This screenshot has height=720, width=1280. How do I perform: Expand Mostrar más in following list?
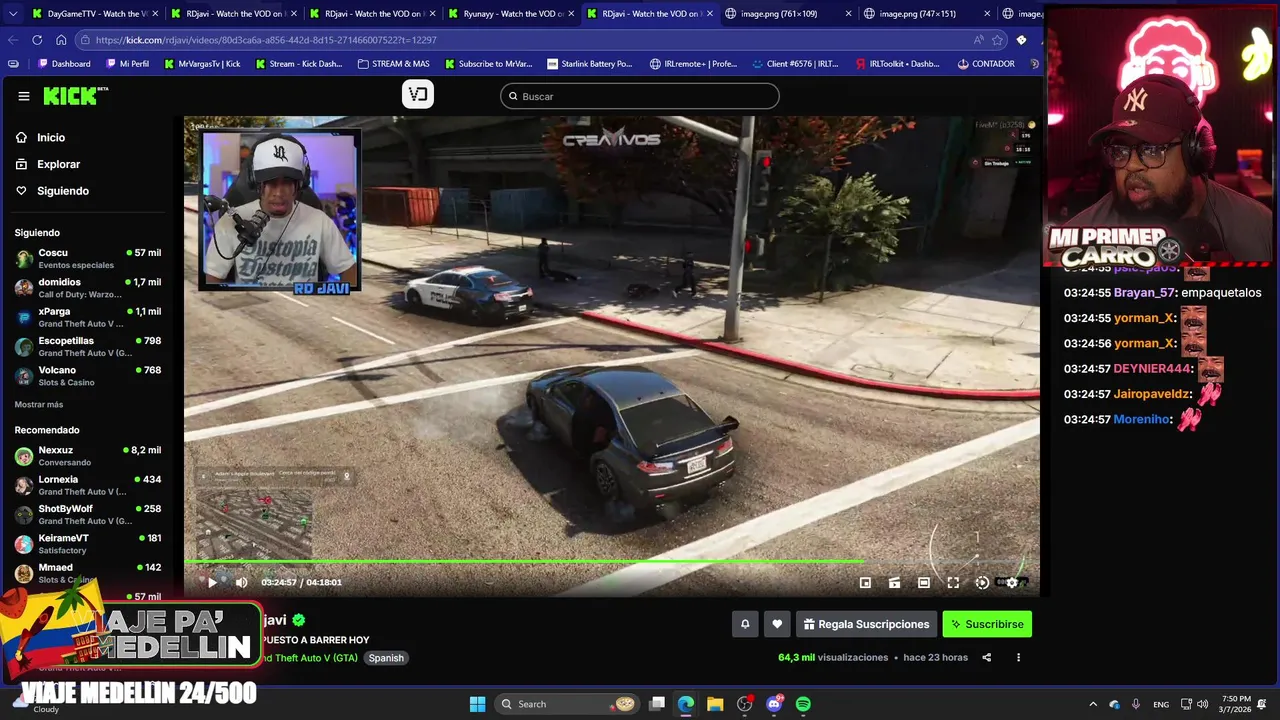[x=39, y=405]
